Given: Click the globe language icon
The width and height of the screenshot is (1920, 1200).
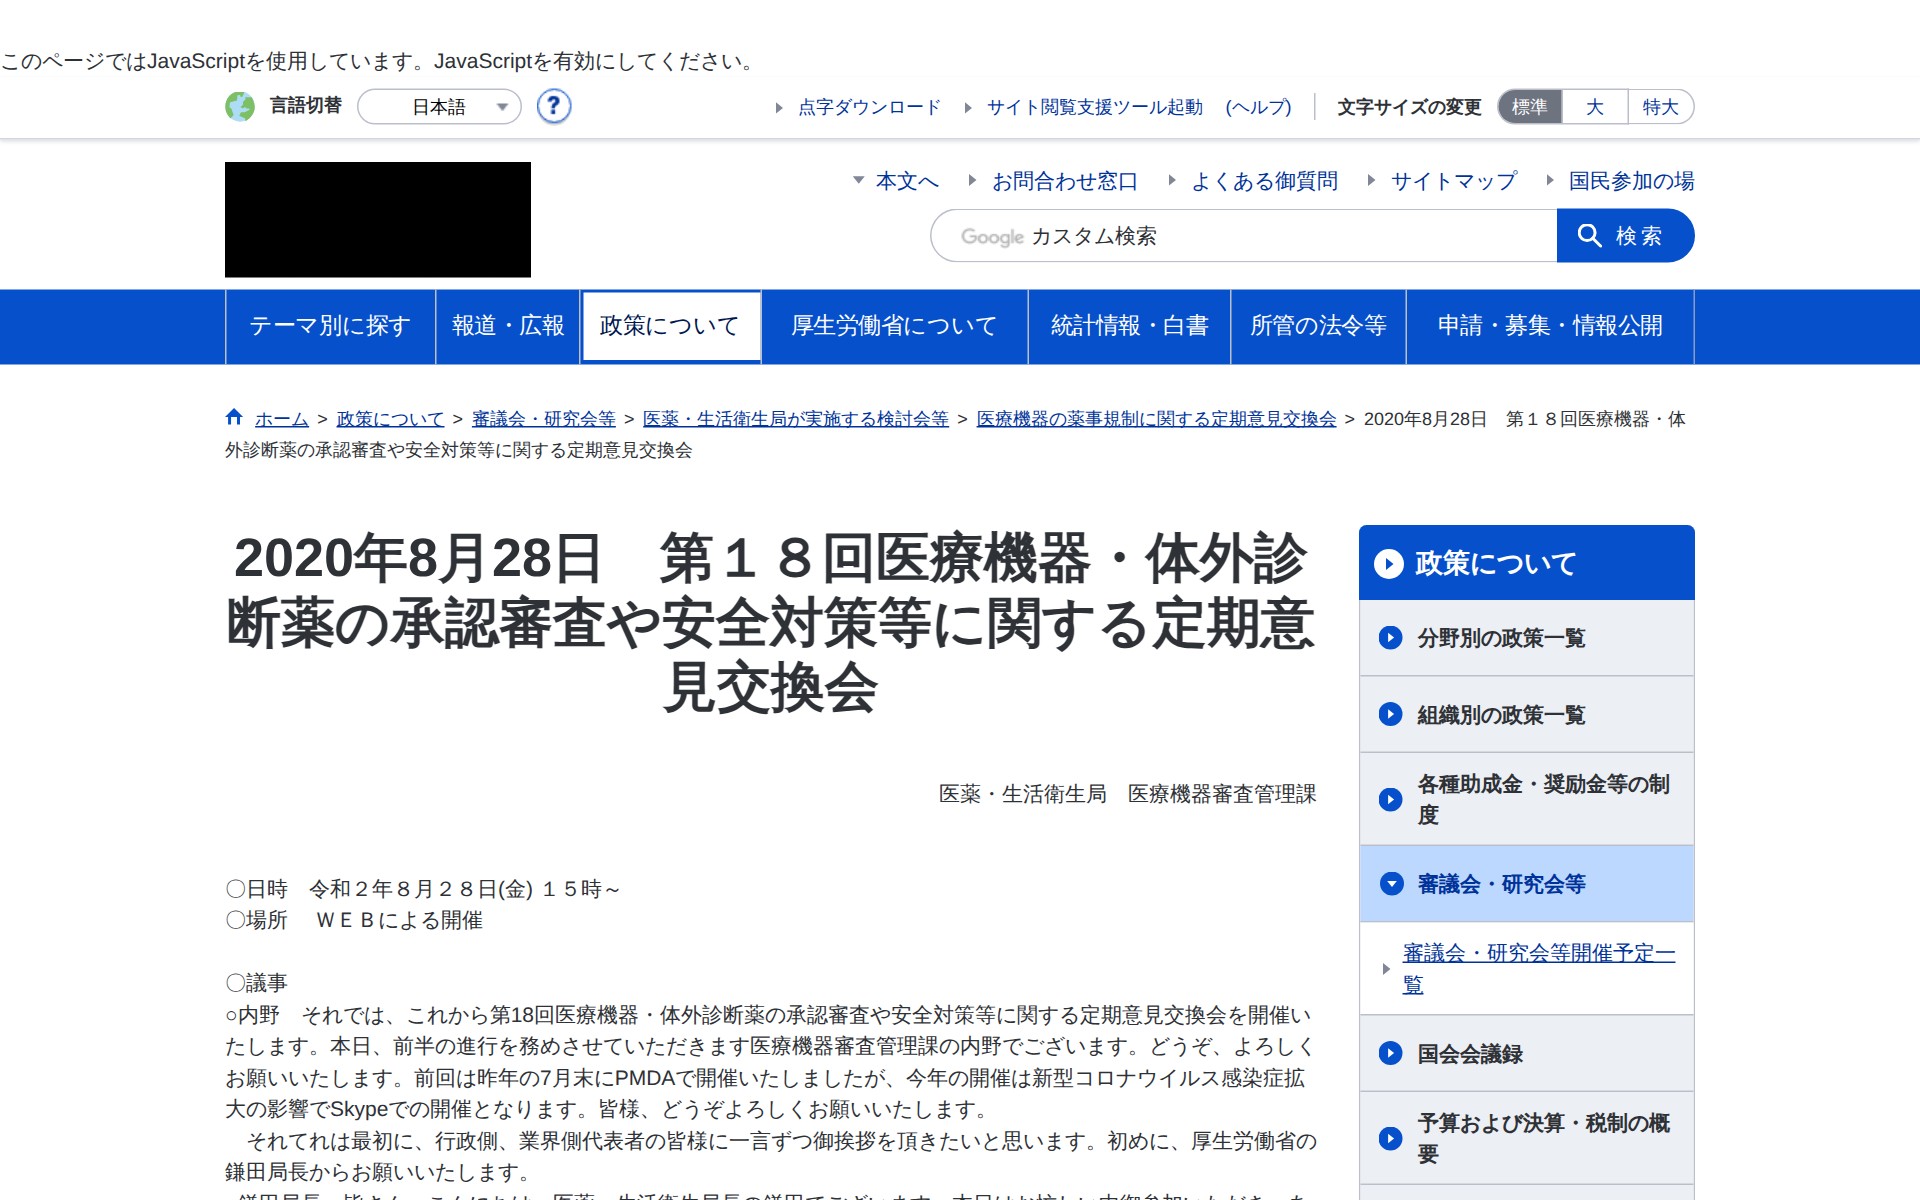Looking at the screenshot, I should click(x=240, y=106).
